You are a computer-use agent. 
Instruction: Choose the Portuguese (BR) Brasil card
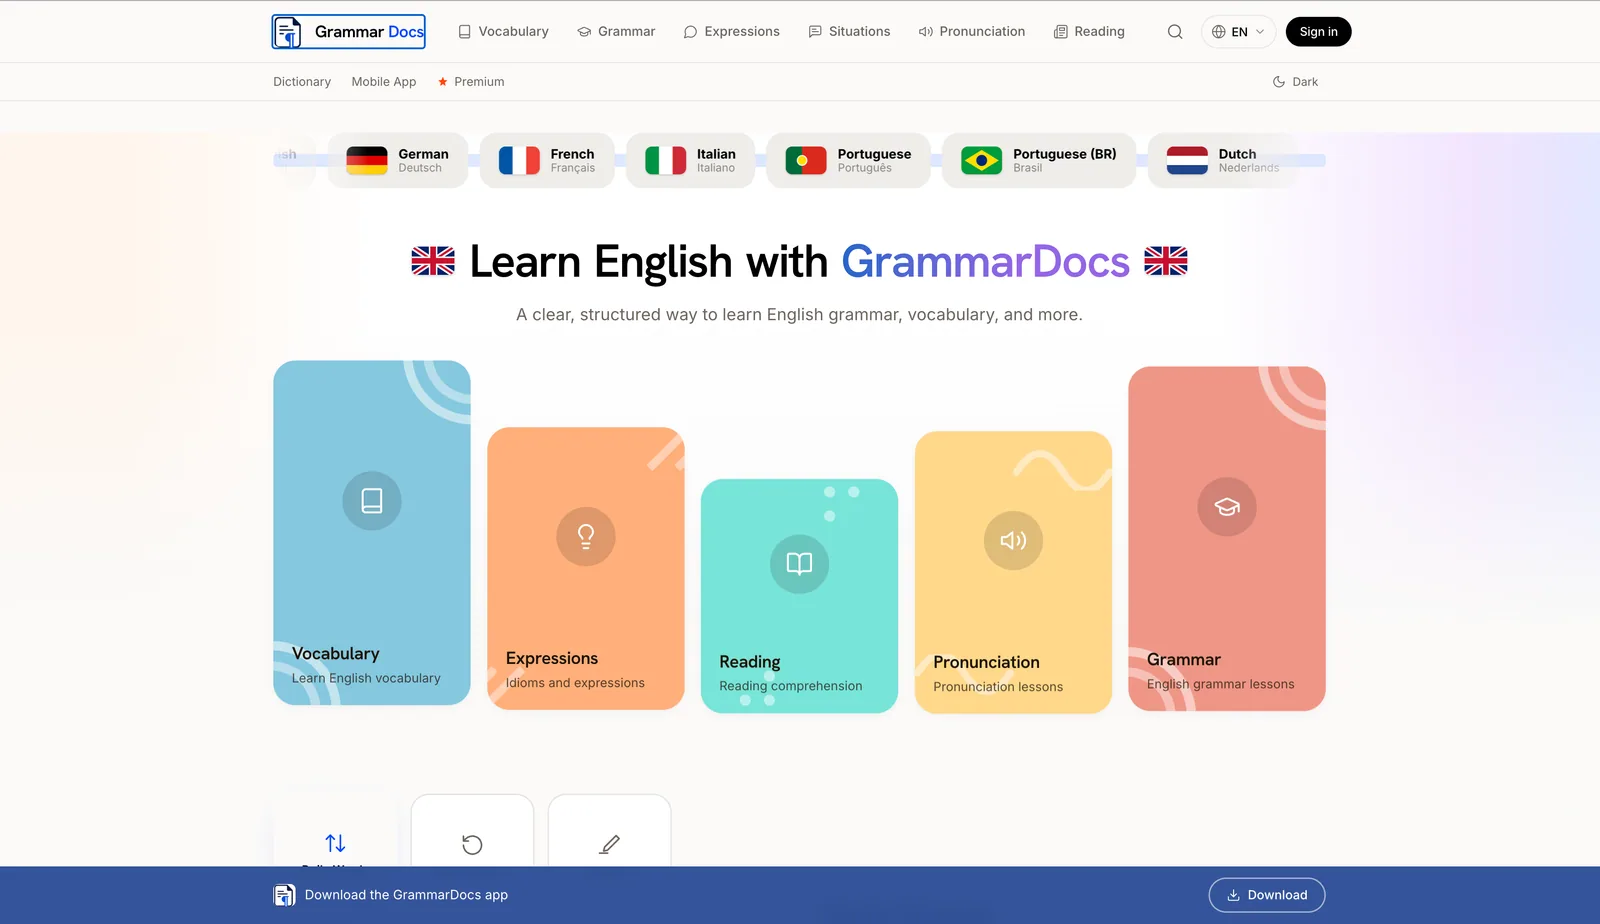(1039, 160)
